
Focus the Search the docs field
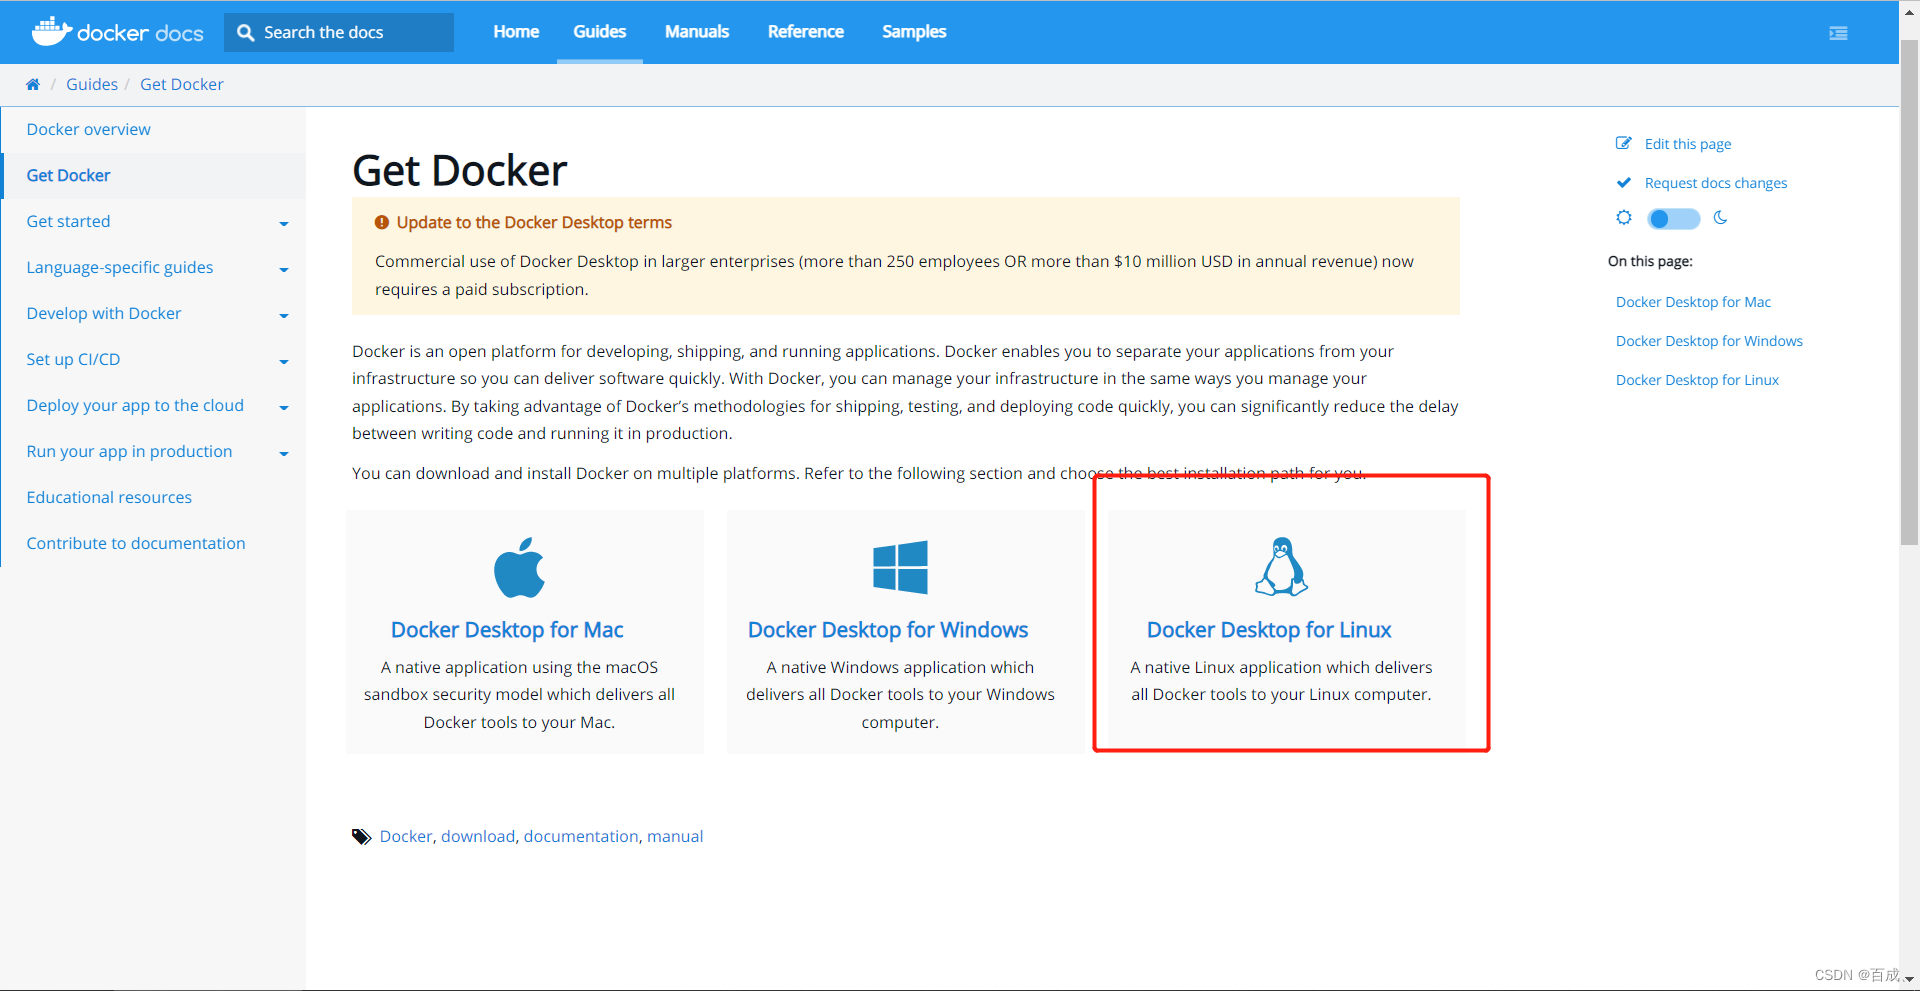click(x=339, y=33)
